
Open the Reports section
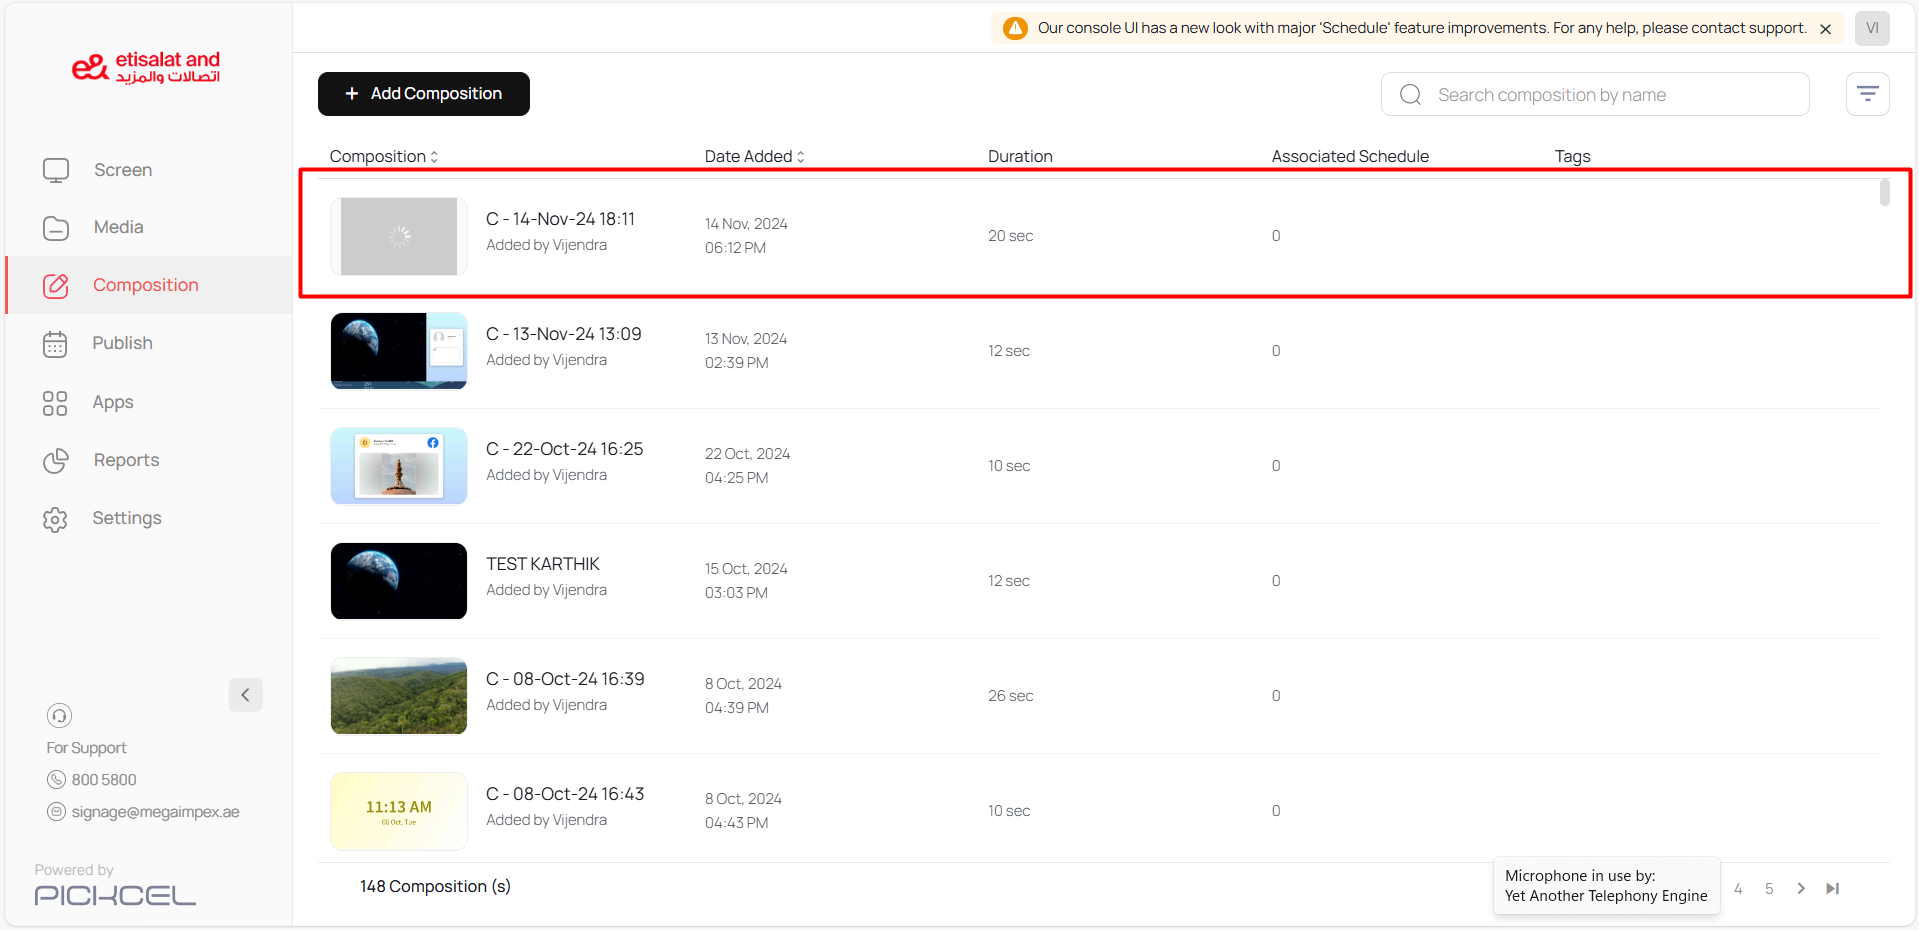[126, 460]
